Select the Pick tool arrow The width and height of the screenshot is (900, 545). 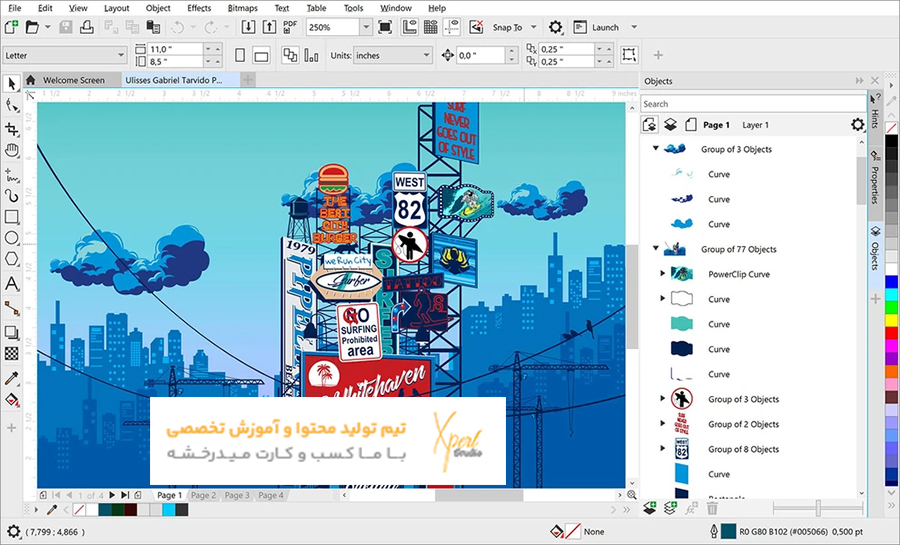pyautogui.click(x=11, y=84)
